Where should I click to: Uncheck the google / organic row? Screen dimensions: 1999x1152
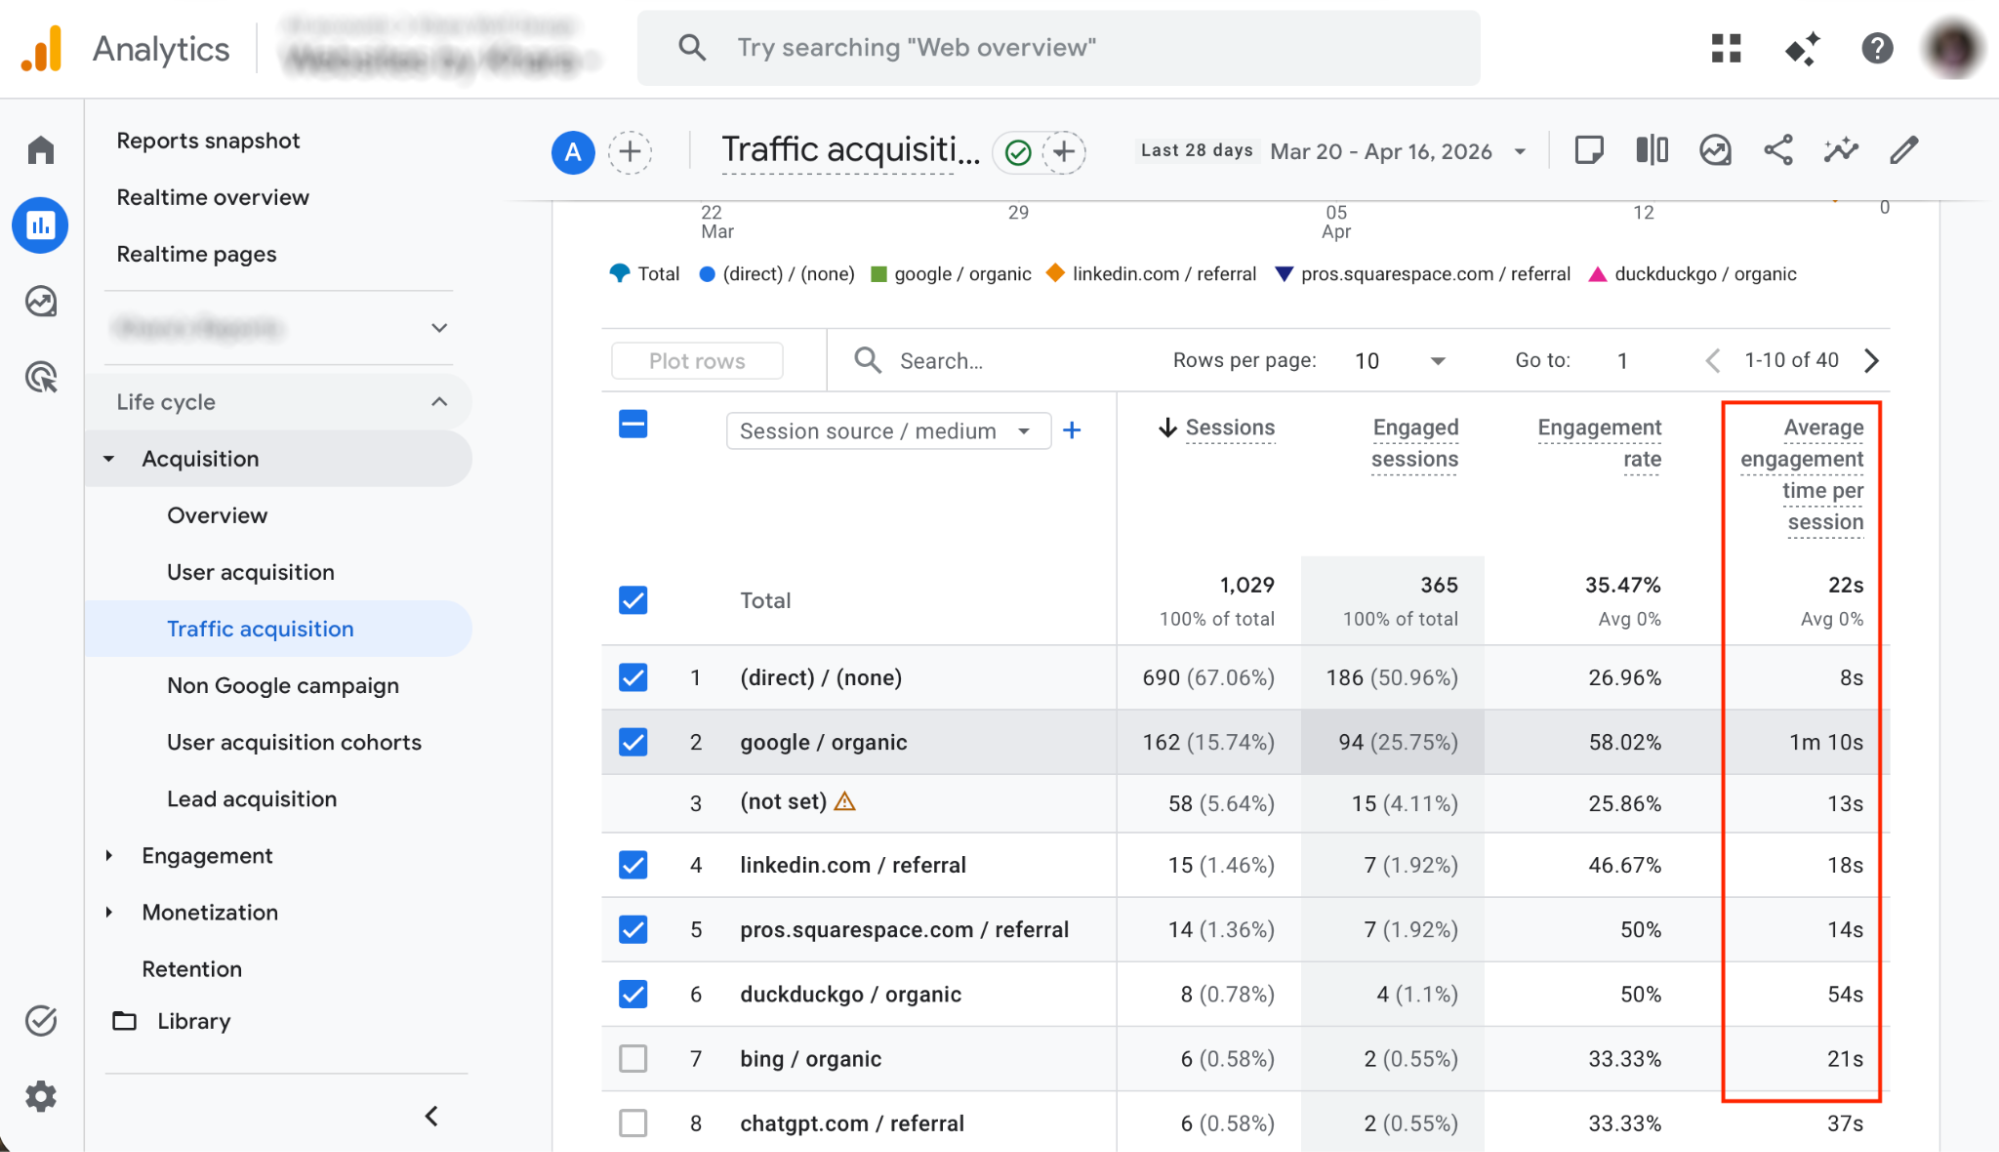633,742
